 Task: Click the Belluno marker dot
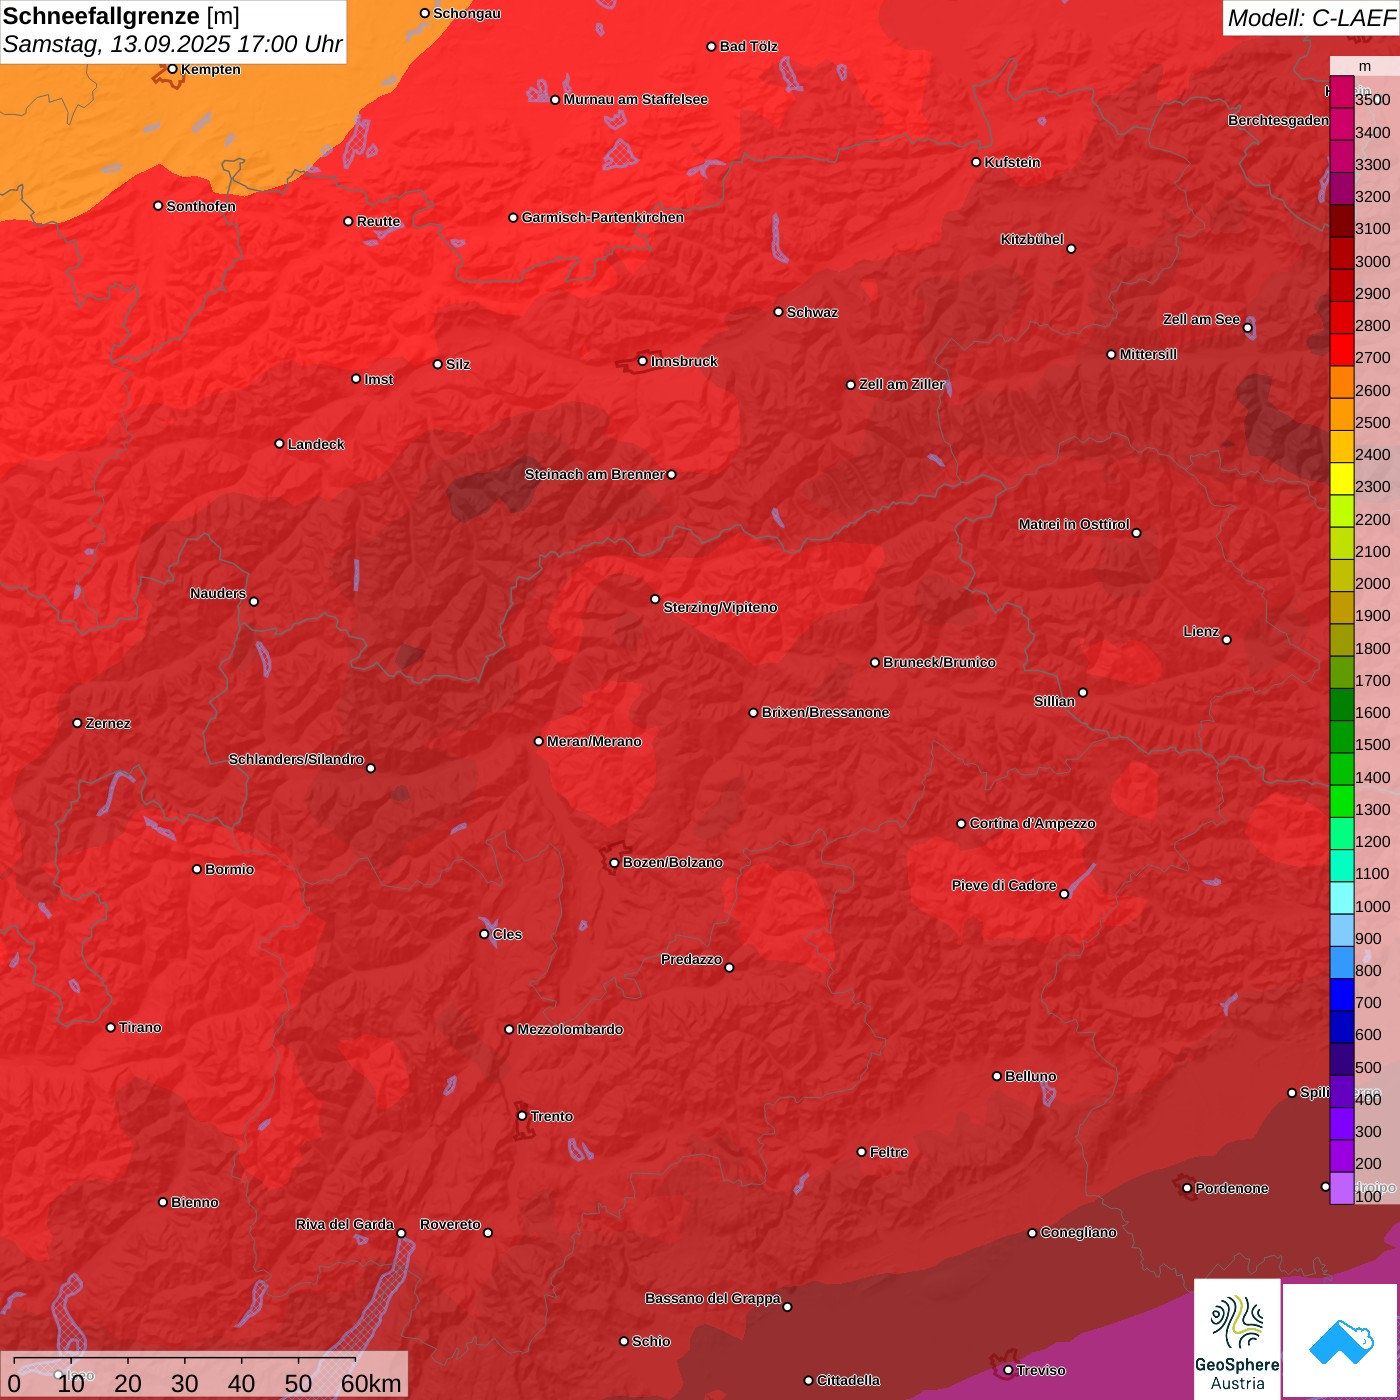[x=997, y=1076]
